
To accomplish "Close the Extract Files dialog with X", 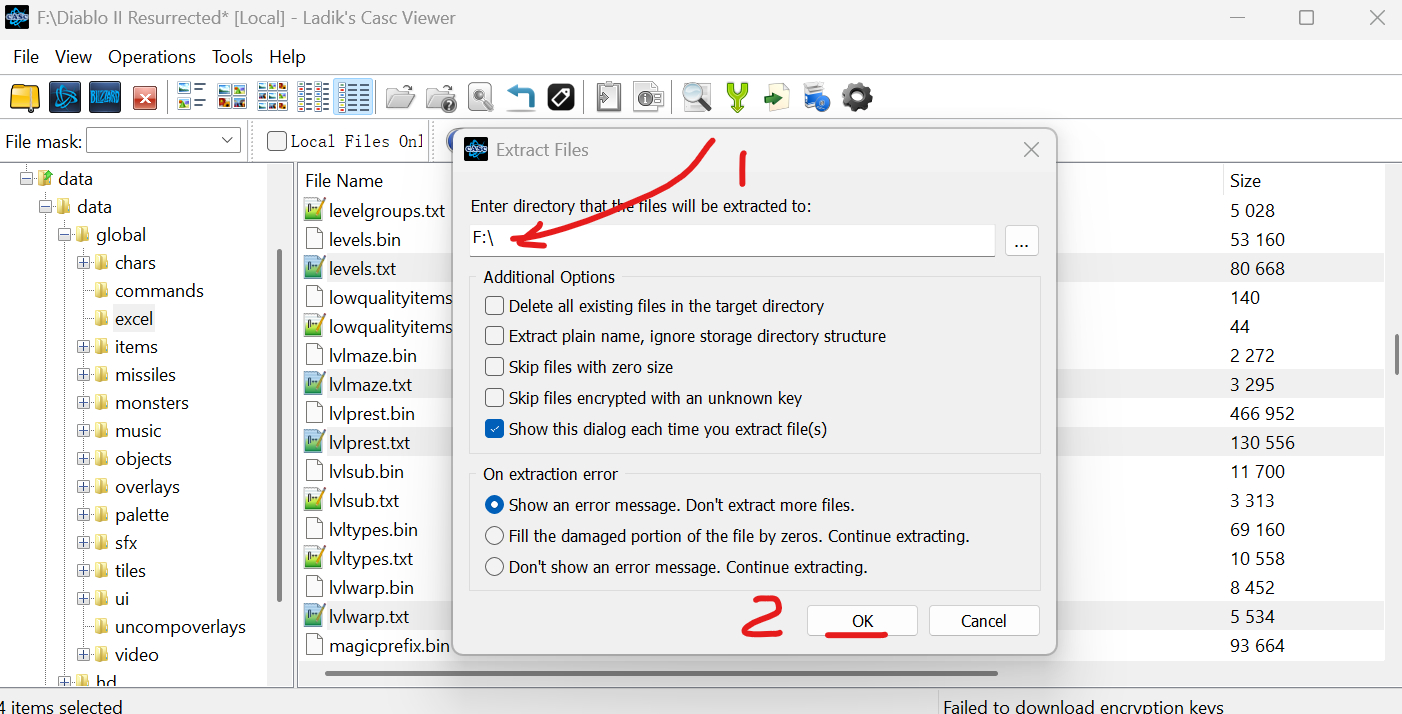I will [1031, 150].
